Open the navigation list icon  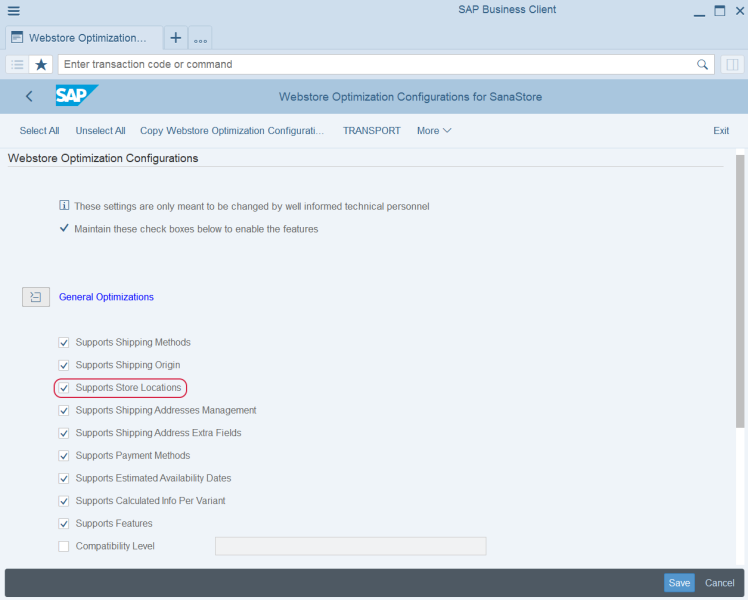17,64
